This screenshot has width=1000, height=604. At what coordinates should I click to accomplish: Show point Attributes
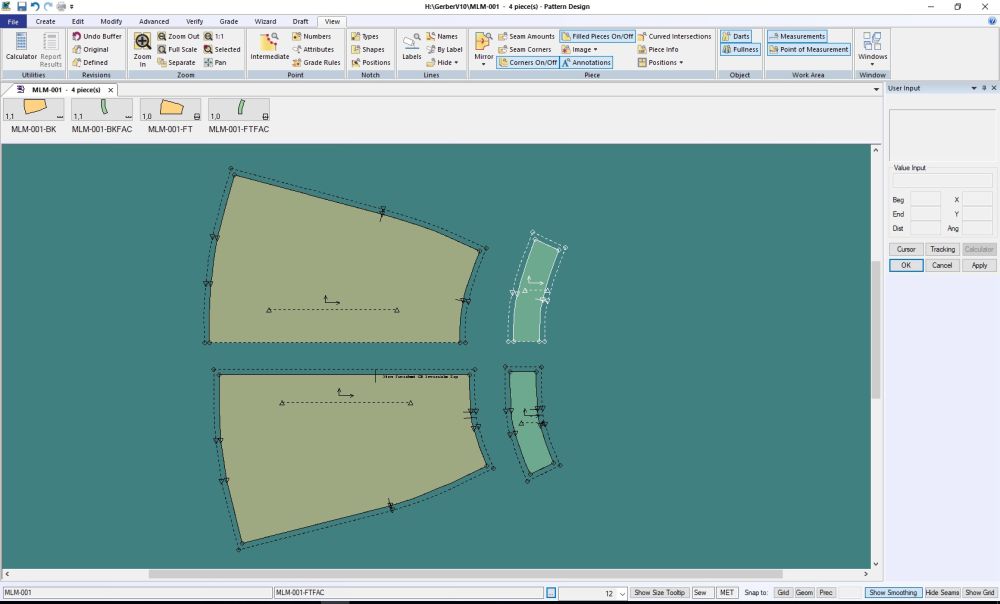(312, 49)
